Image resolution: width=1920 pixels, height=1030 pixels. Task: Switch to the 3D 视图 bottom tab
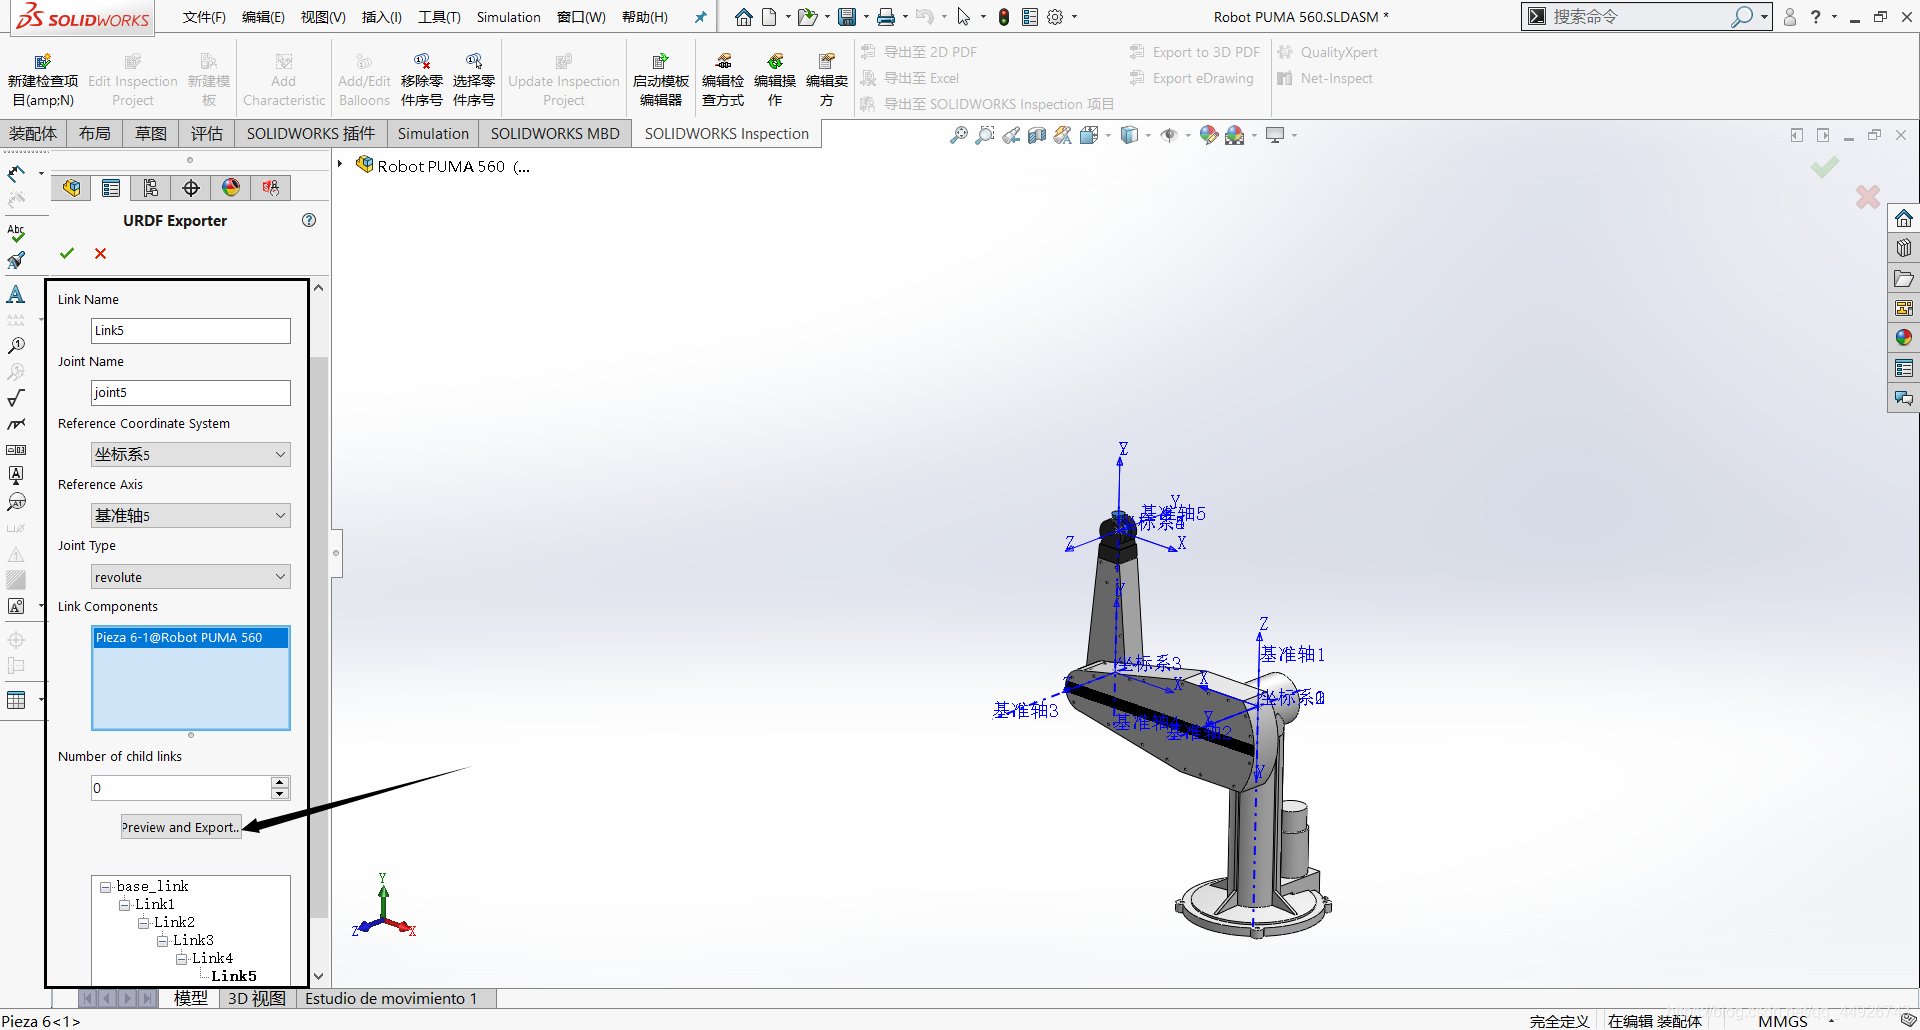[256, 998]
